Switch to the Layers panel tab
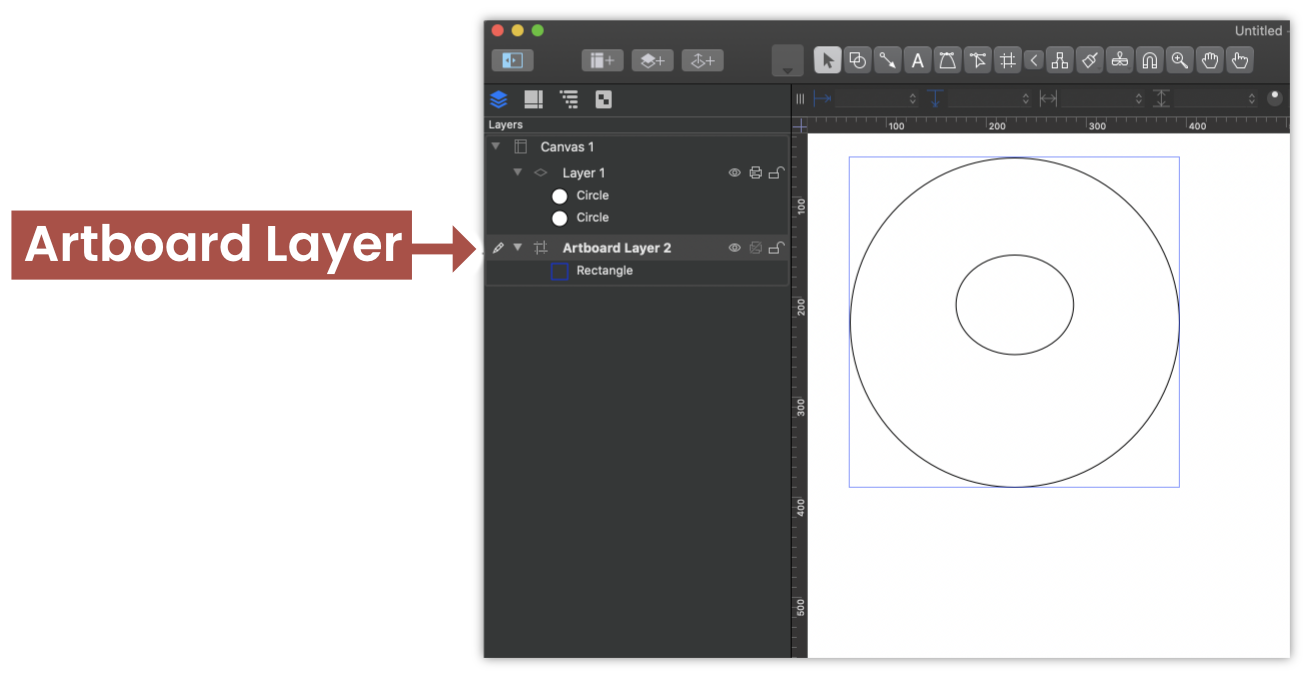The width and height of the screenshot is (1316, 688). pos(499,98)
